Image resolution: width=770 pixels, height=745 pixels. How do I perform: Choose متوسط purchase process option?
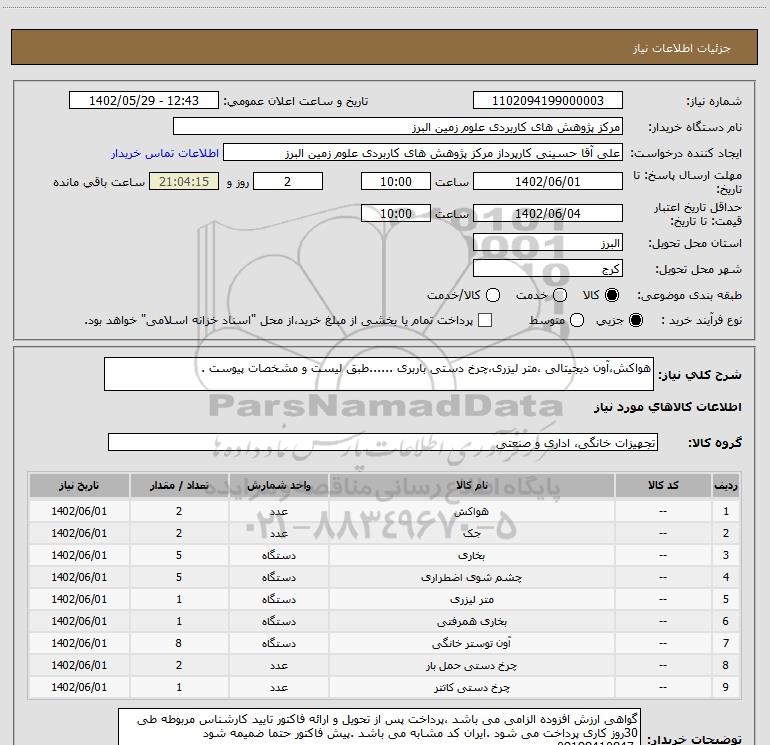click(x=577, y=320)
